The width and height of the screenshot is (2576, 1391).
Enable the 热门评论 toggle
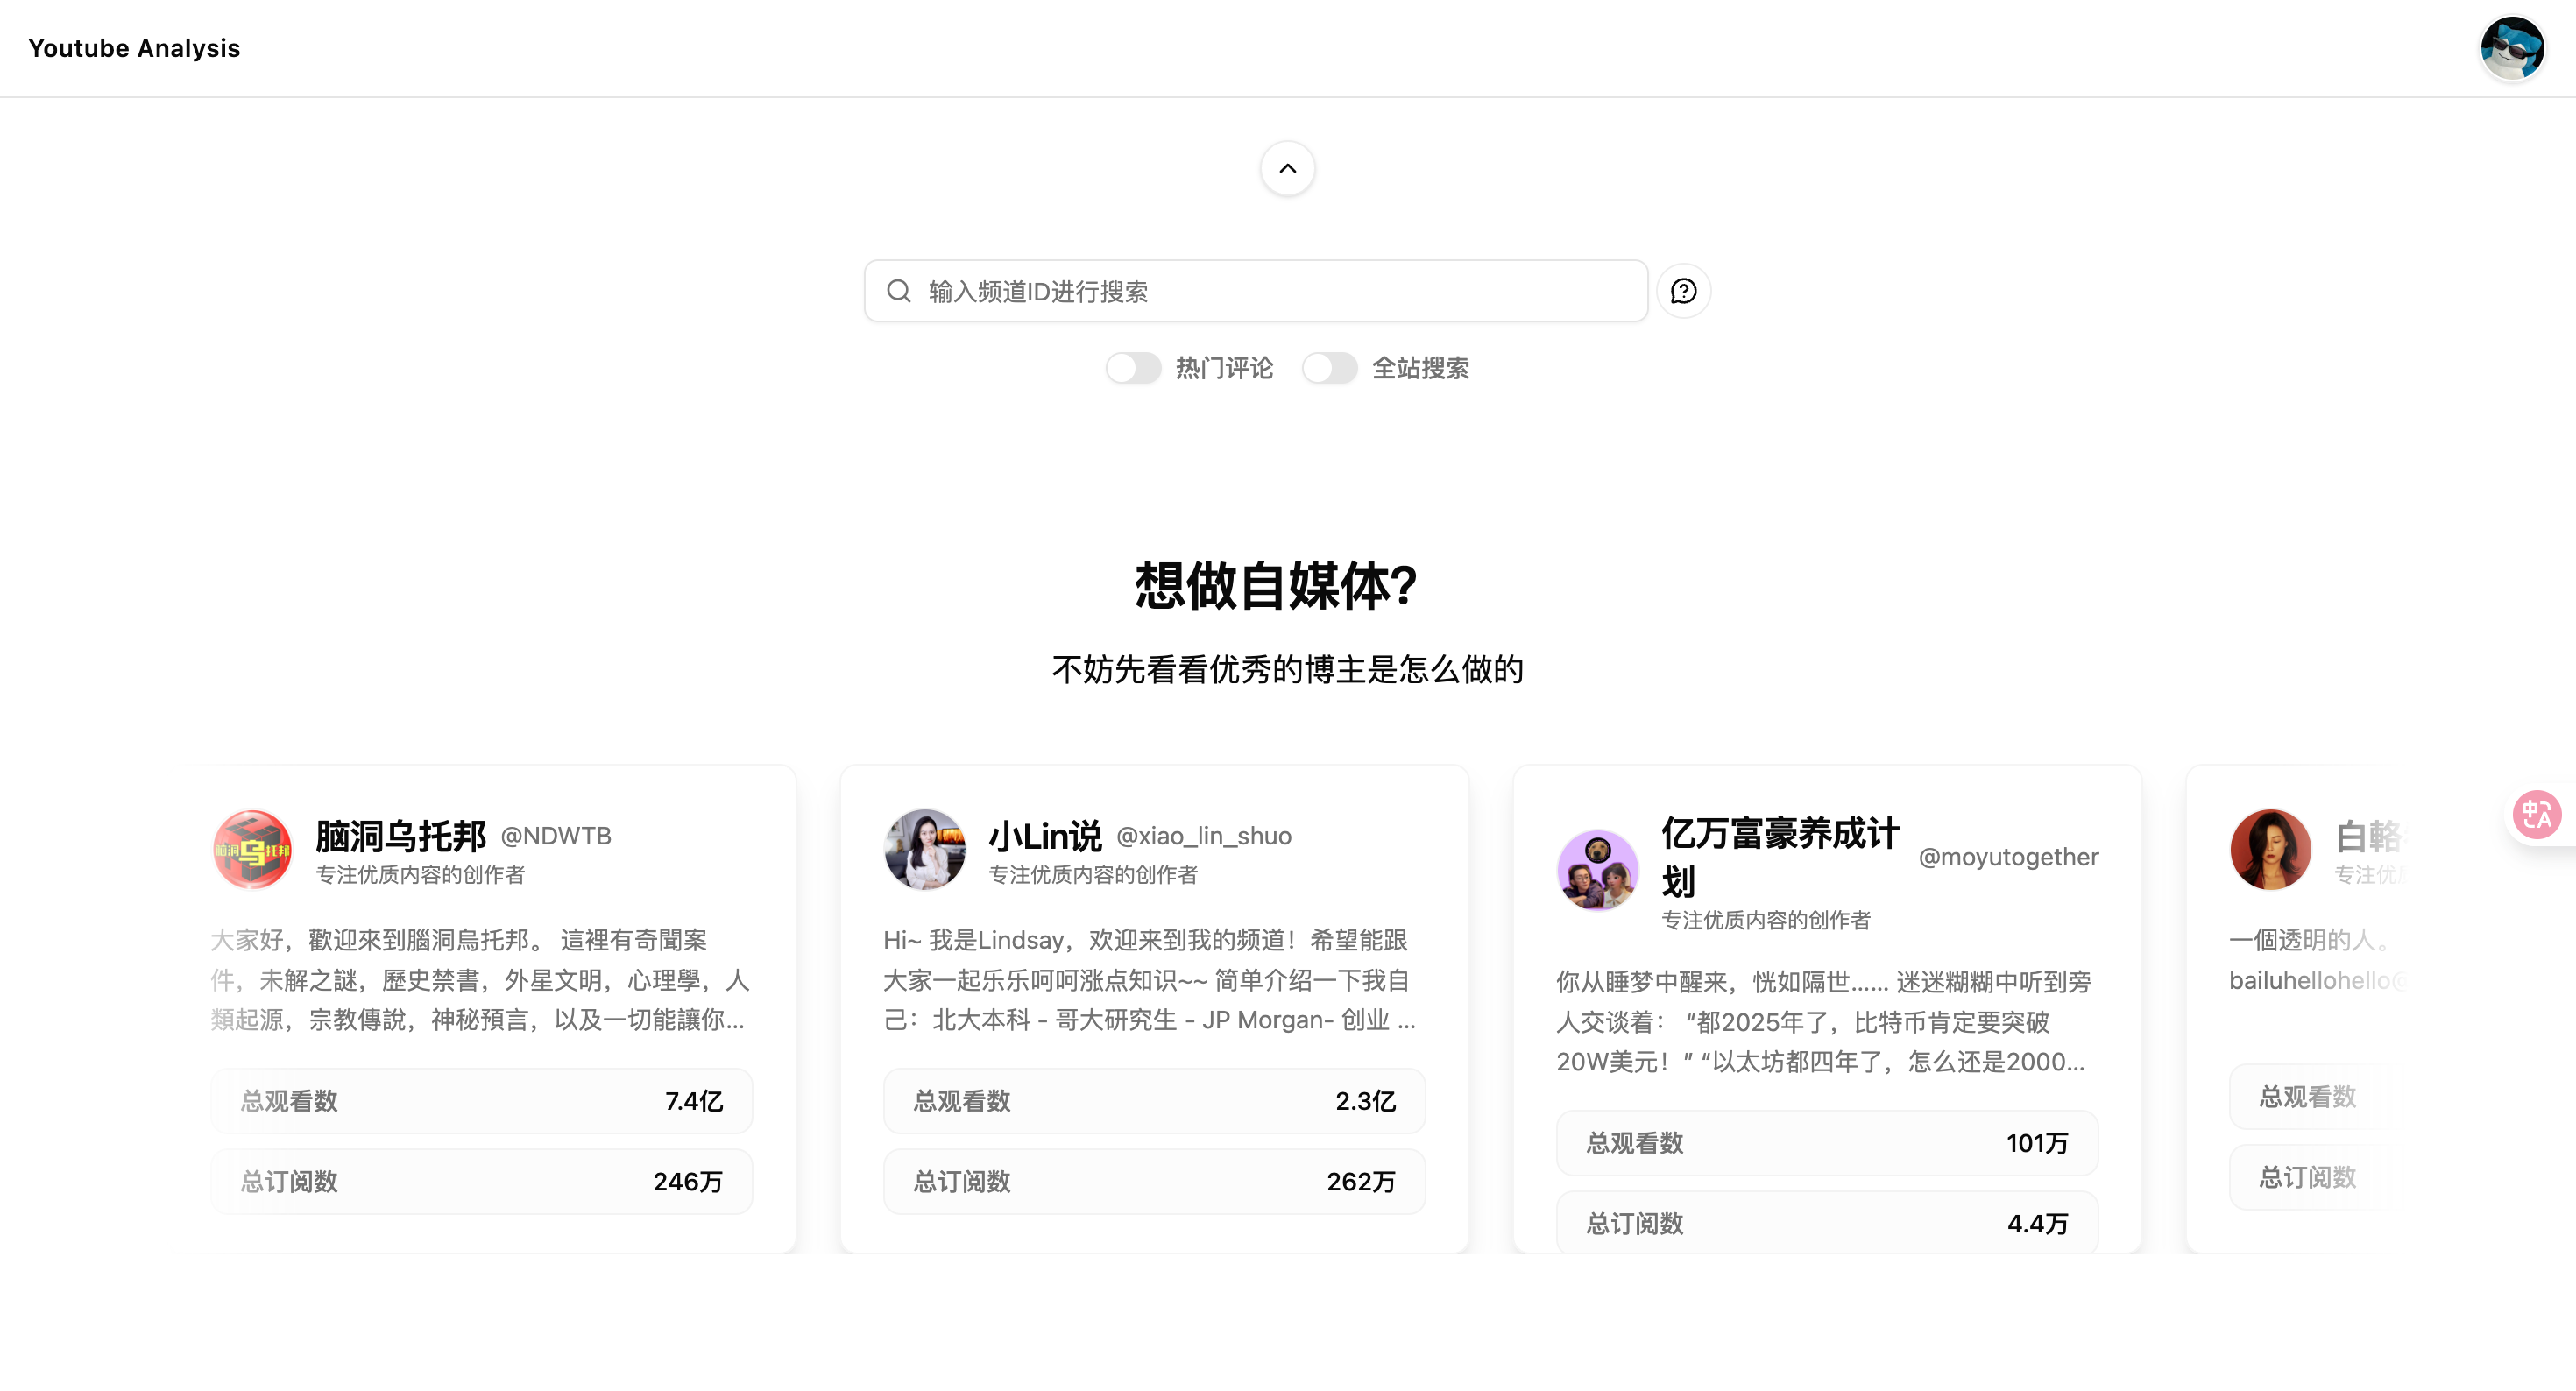click(x=1134, y=368)
